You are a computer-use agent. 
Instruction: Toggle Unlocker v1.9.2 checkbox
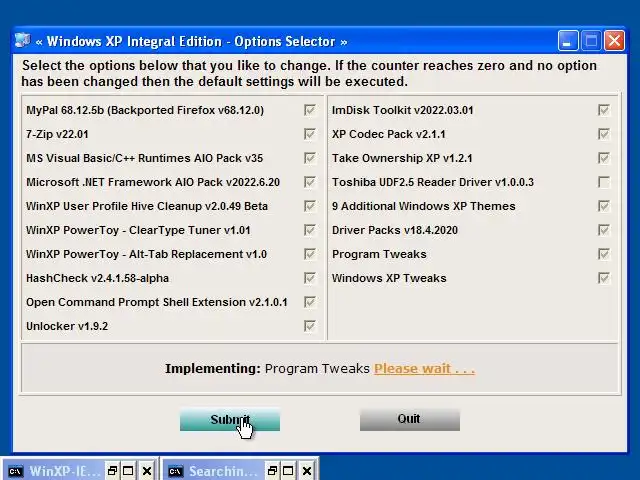tap(309, 326)
